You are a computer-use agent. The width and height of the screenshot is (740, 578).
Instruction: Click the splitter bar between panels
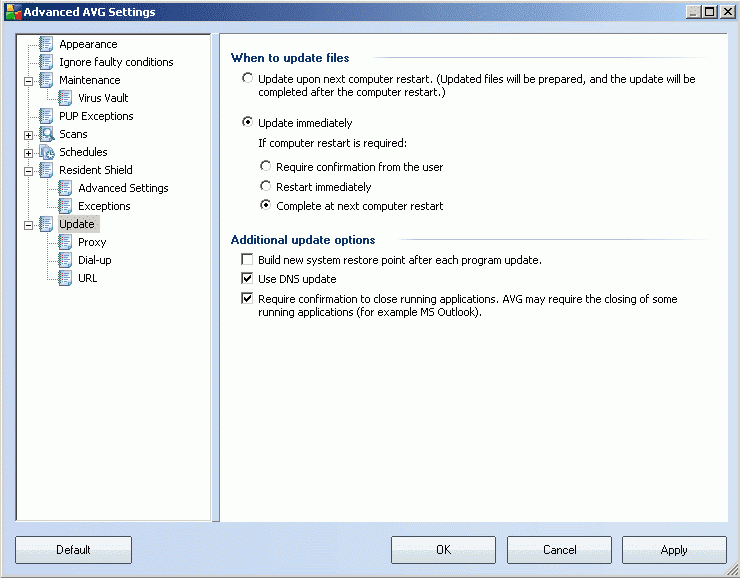(x=216, y=277)
